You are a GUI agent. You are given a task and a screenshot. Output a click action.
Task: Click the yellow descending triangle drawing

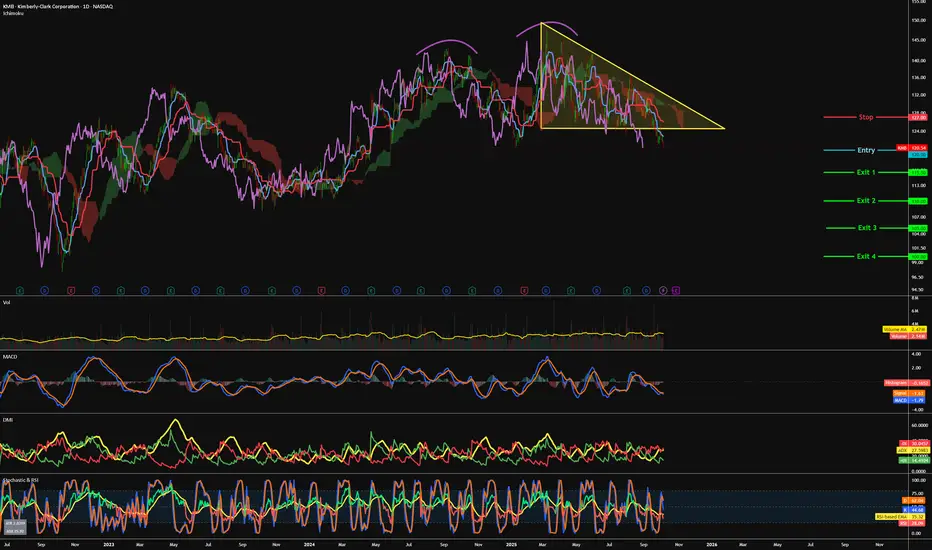click(x=600, y=100)
